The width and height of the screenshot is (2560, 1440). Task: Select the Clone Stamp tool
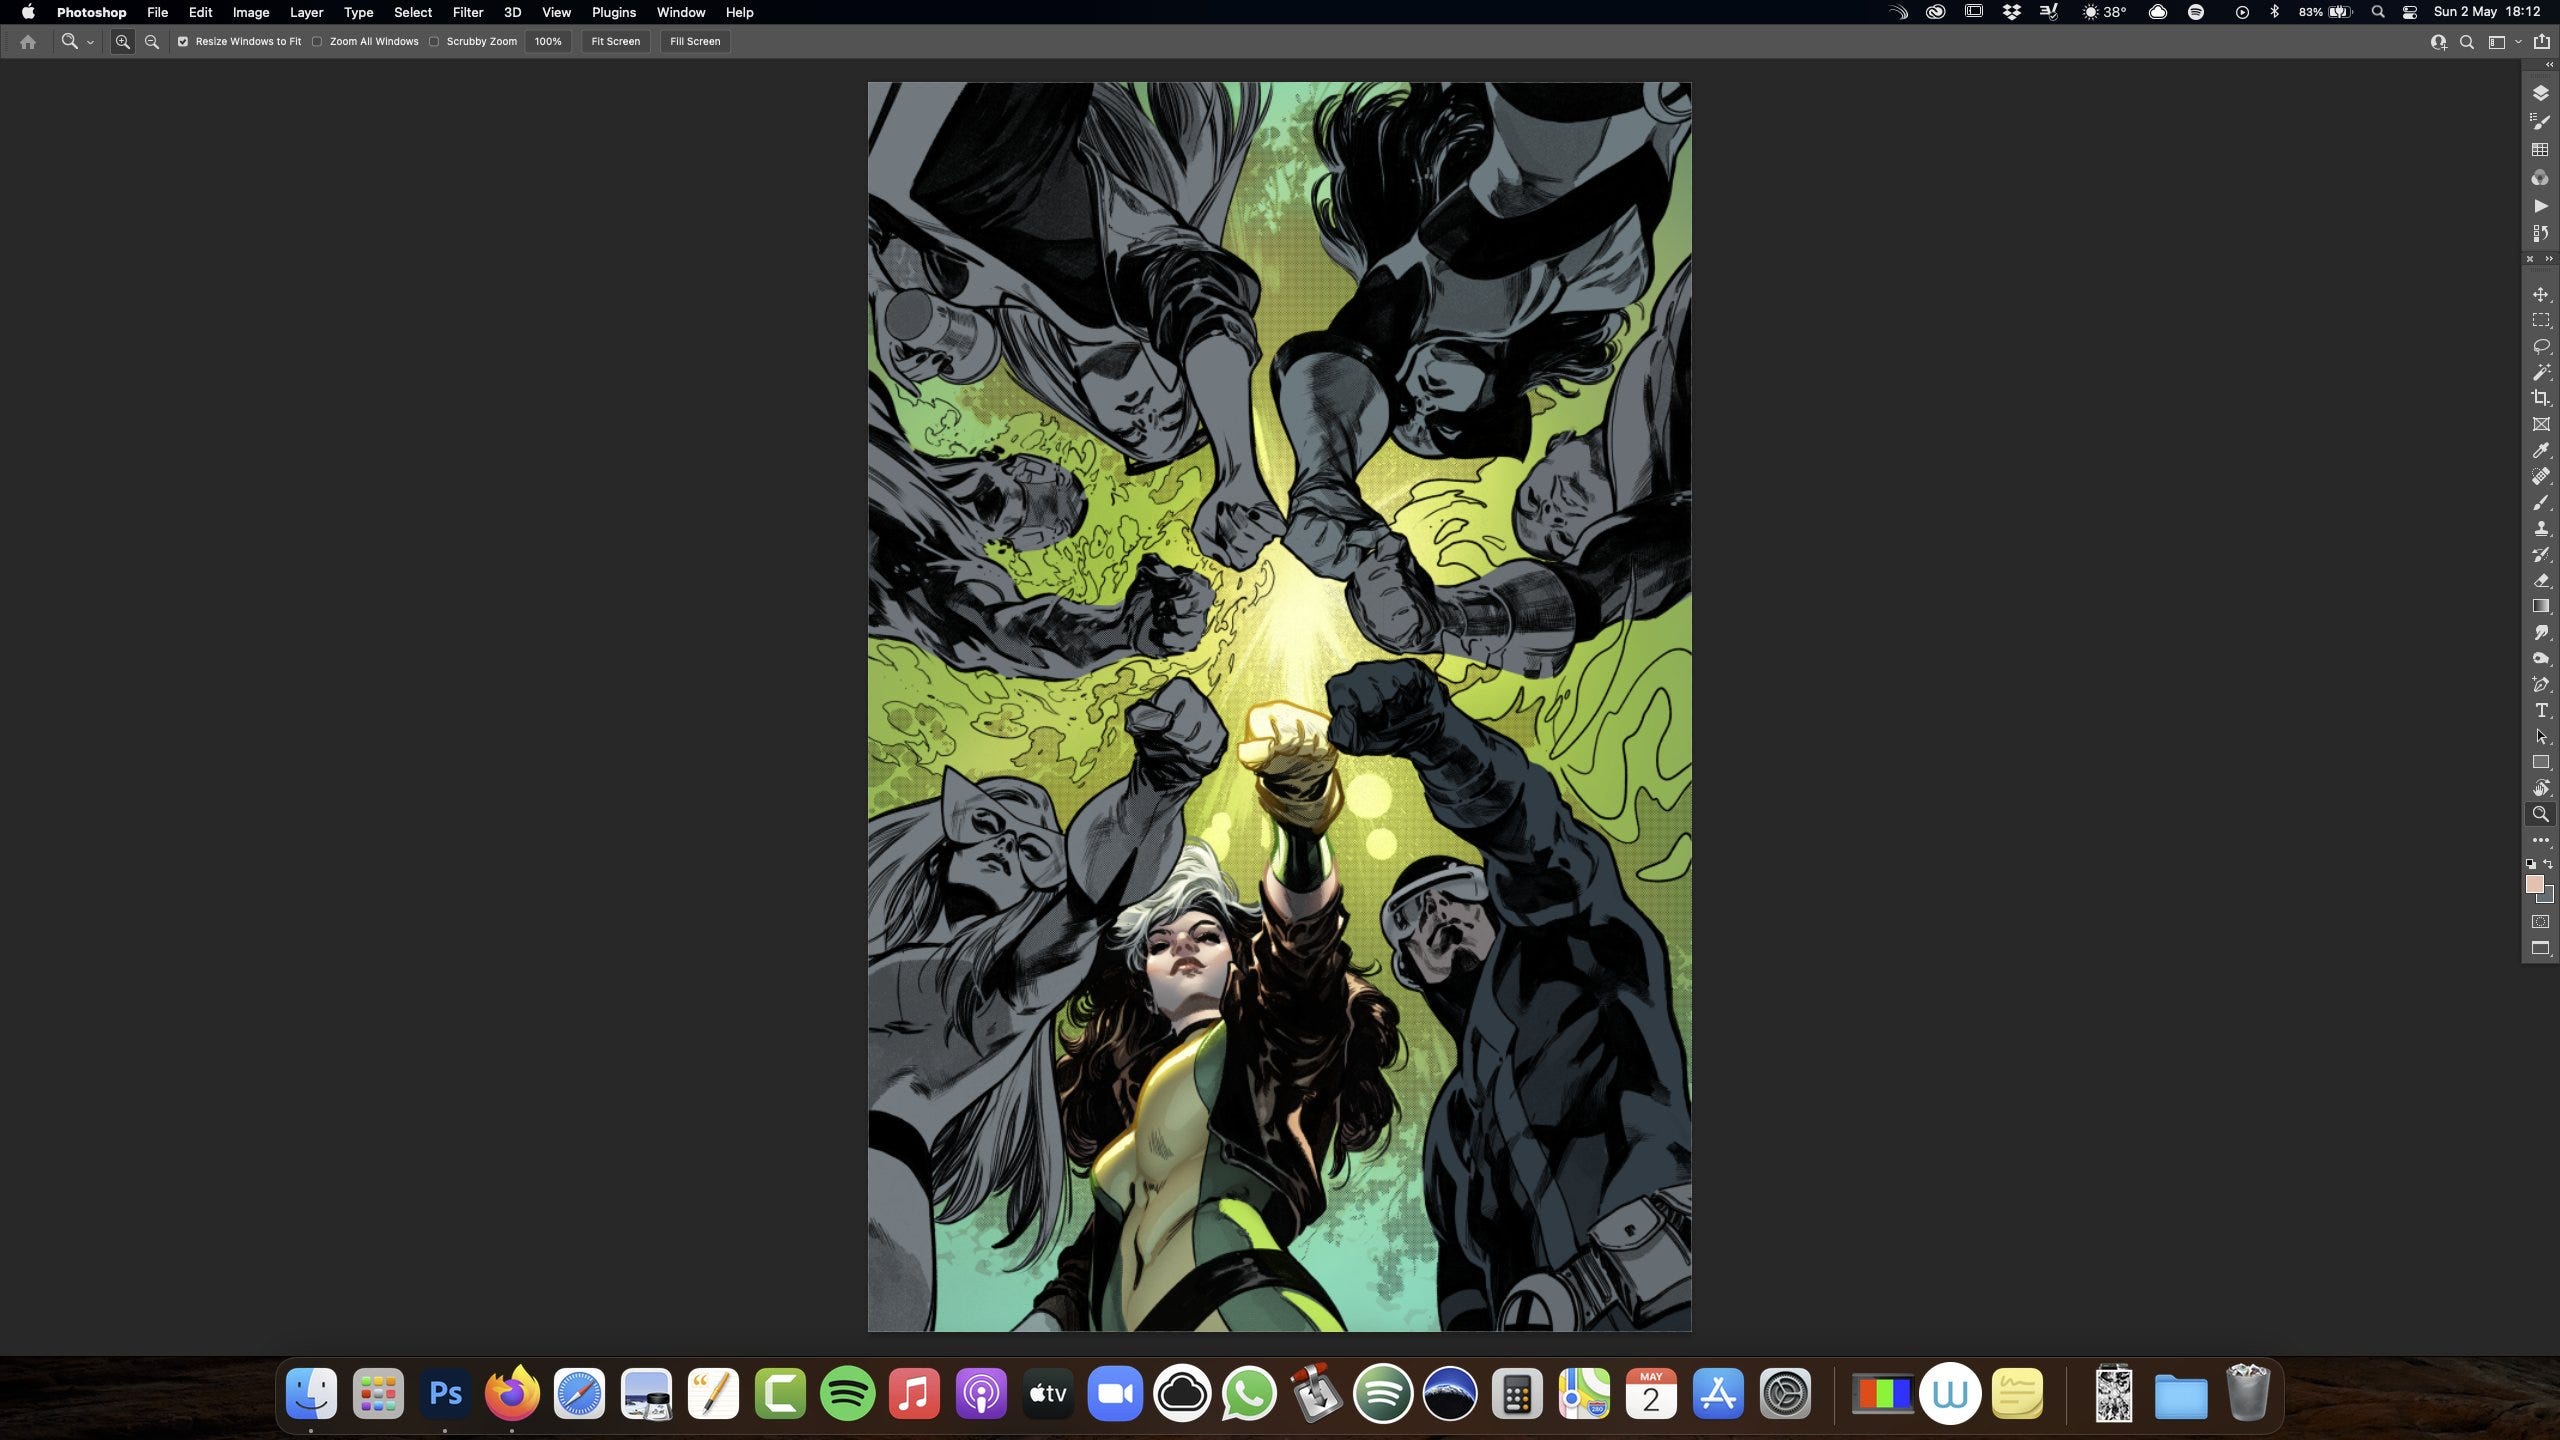[x=2540, y=528]
